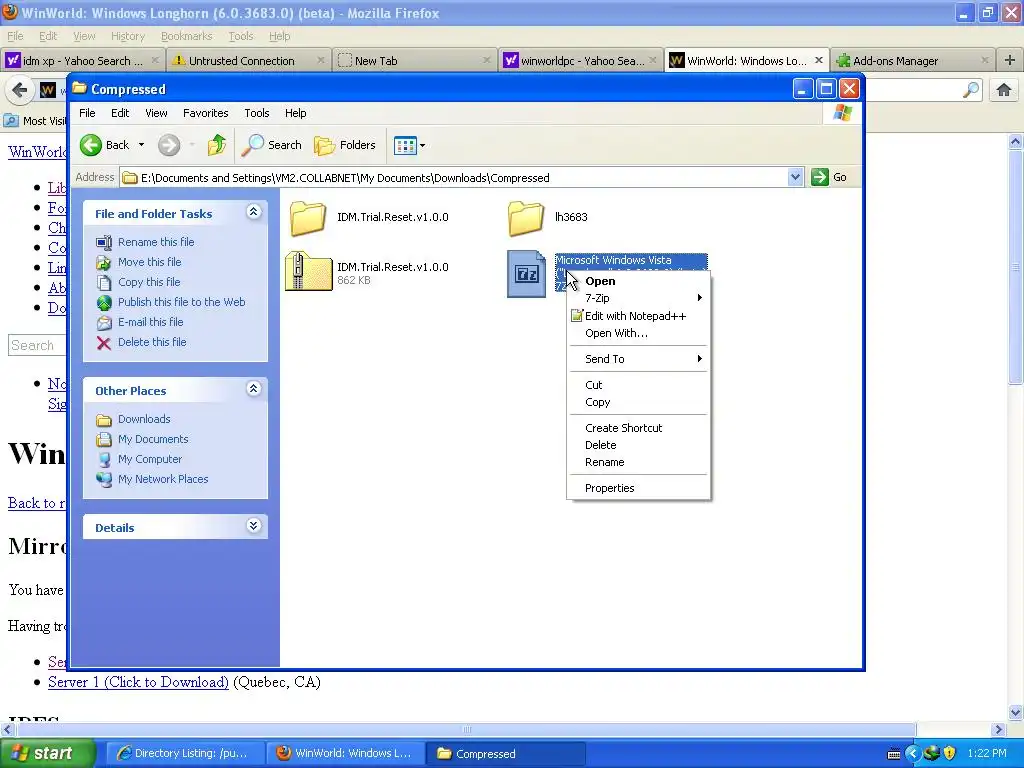
Task: Open Firefox's Bookmarks menu
Action: 187,37
